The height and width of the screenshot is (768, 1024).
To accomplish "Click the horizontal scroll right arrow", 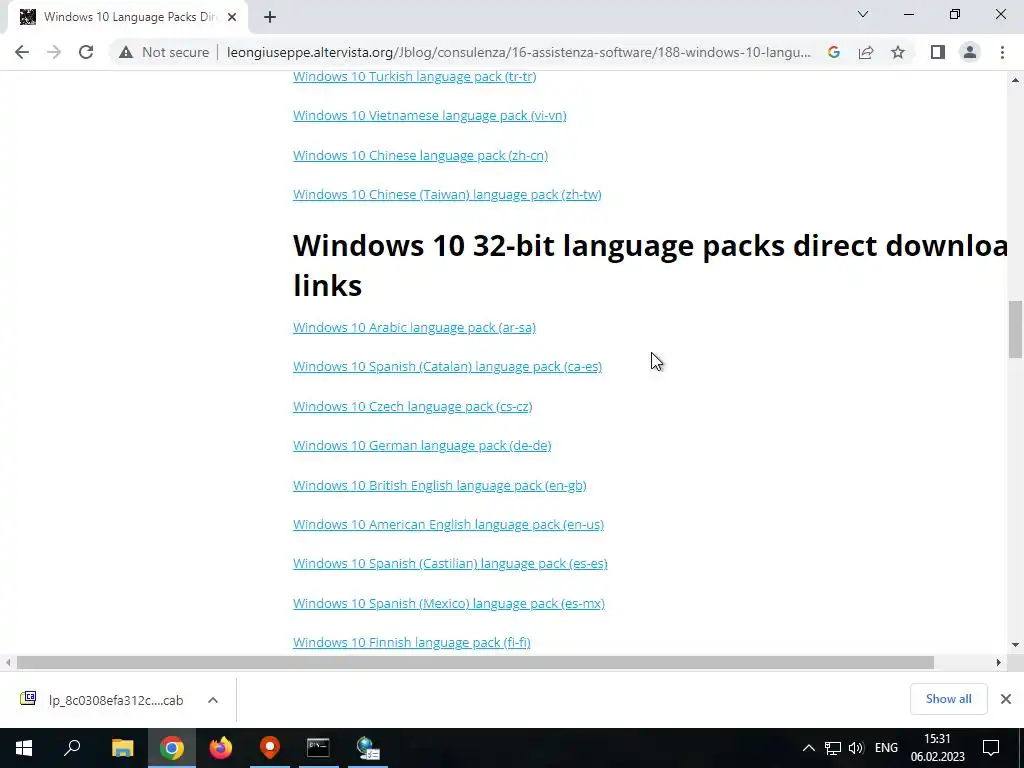I will coord(998,662).
